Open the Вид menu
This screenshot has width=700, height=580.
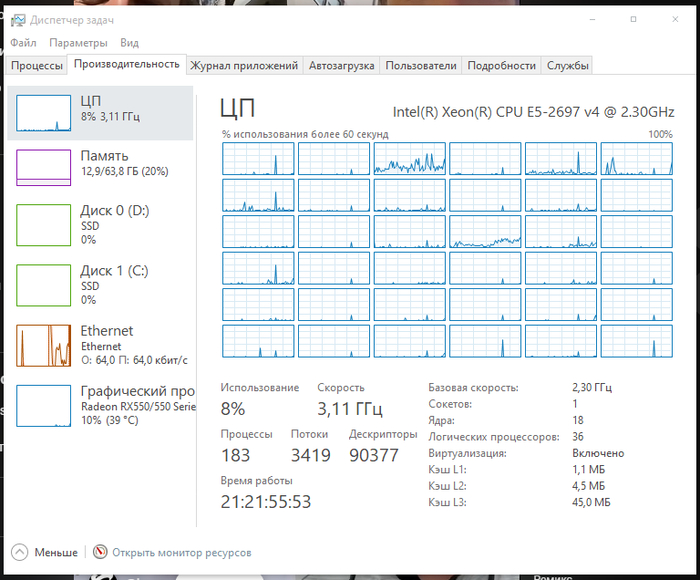click(129, 43)
